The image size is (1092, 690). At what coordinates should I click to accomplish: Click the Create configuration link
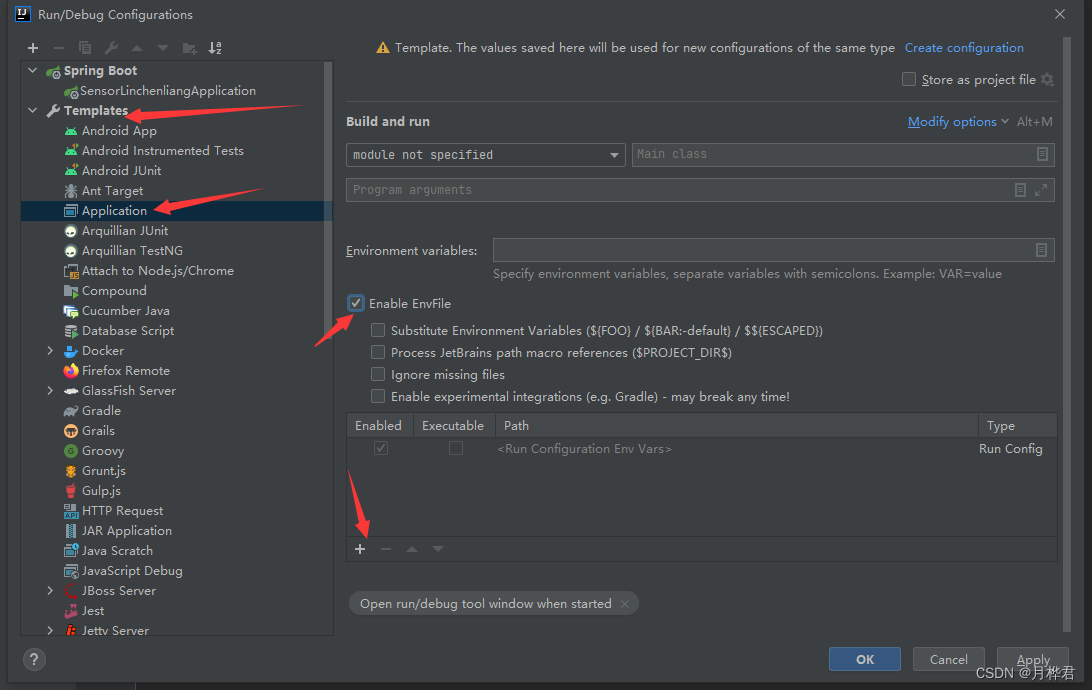pyautogui.click(x=964, y=48)
